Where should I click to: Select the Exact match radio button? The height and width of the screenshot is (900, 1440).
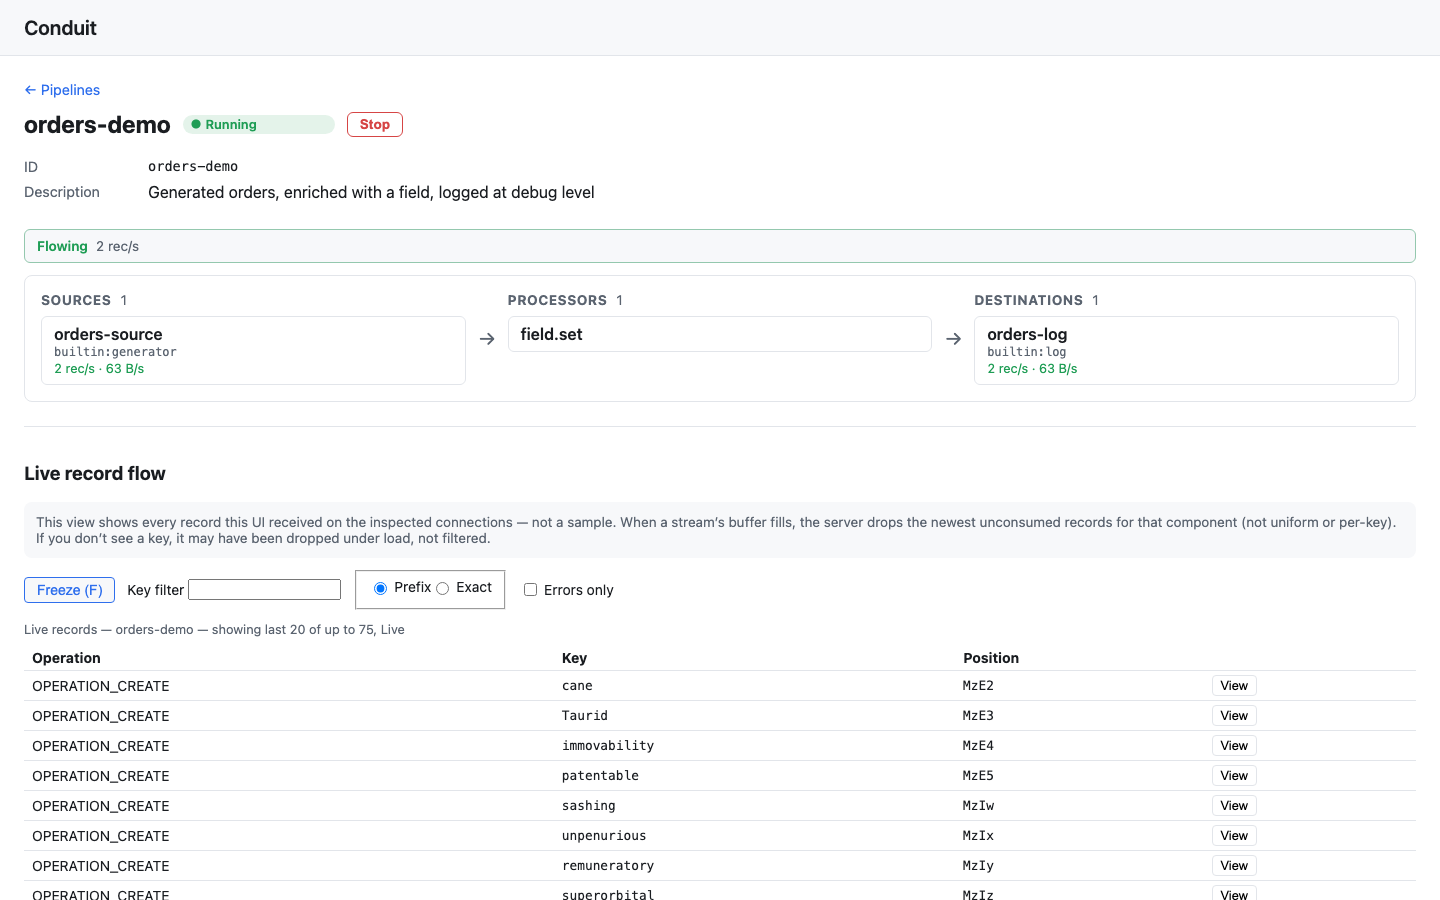click(442, 588)
